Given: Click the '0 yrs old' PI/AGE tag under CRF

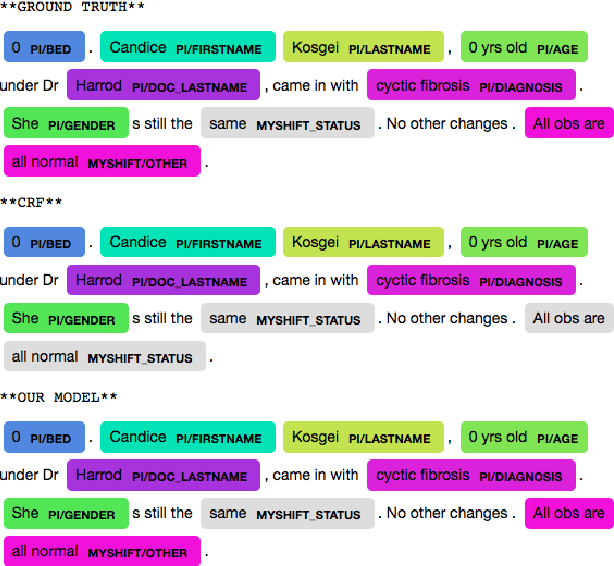Looking at the screenshot, I should 523,243.
